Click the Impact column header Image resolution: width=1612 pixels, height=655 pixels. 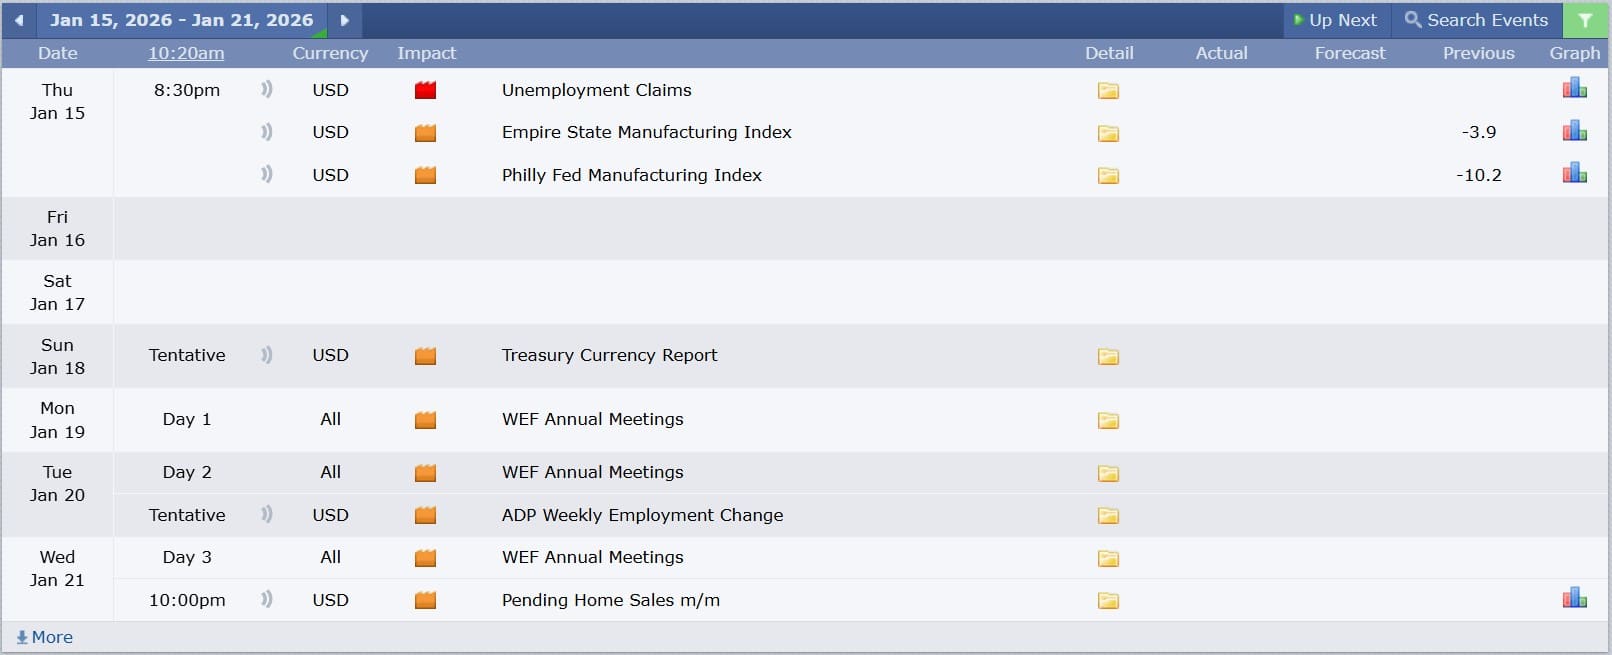pyautogui.click(x=426, y=53)
